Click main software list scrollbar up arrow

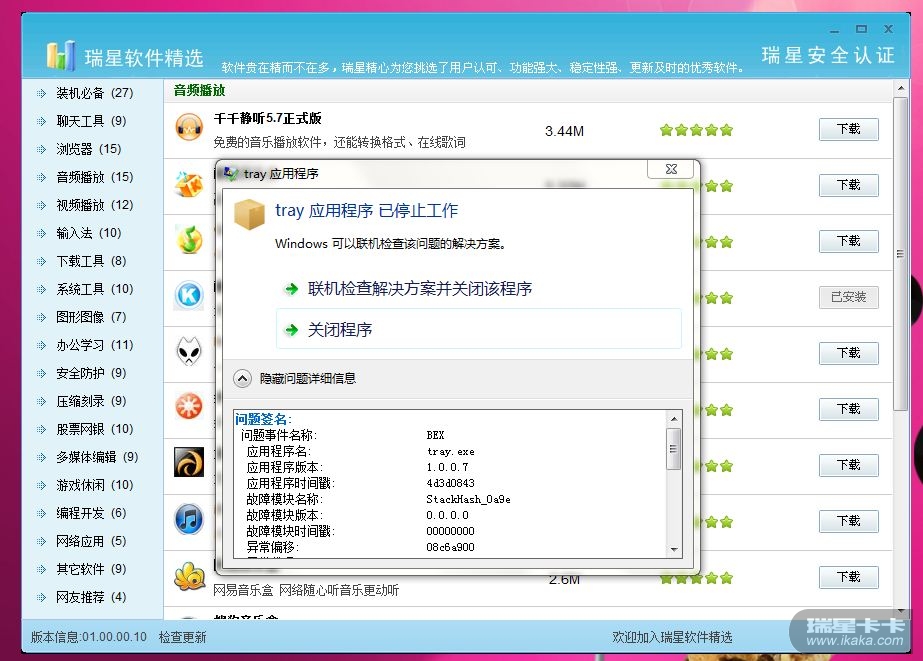click(x=900, y=88)
